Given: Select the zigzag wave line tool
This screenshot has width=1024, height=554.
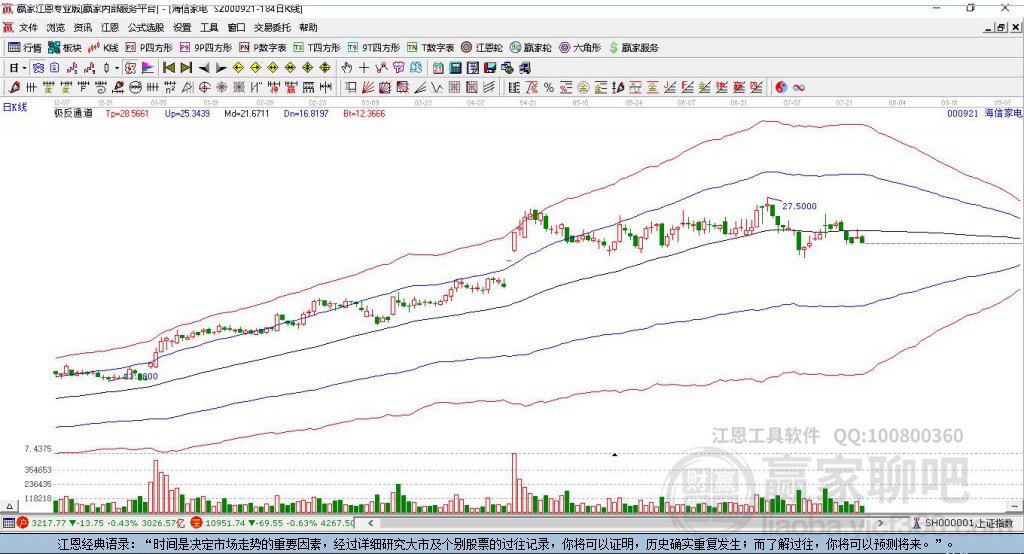Looking at the screenshot, I should click(x=436, y=87).
